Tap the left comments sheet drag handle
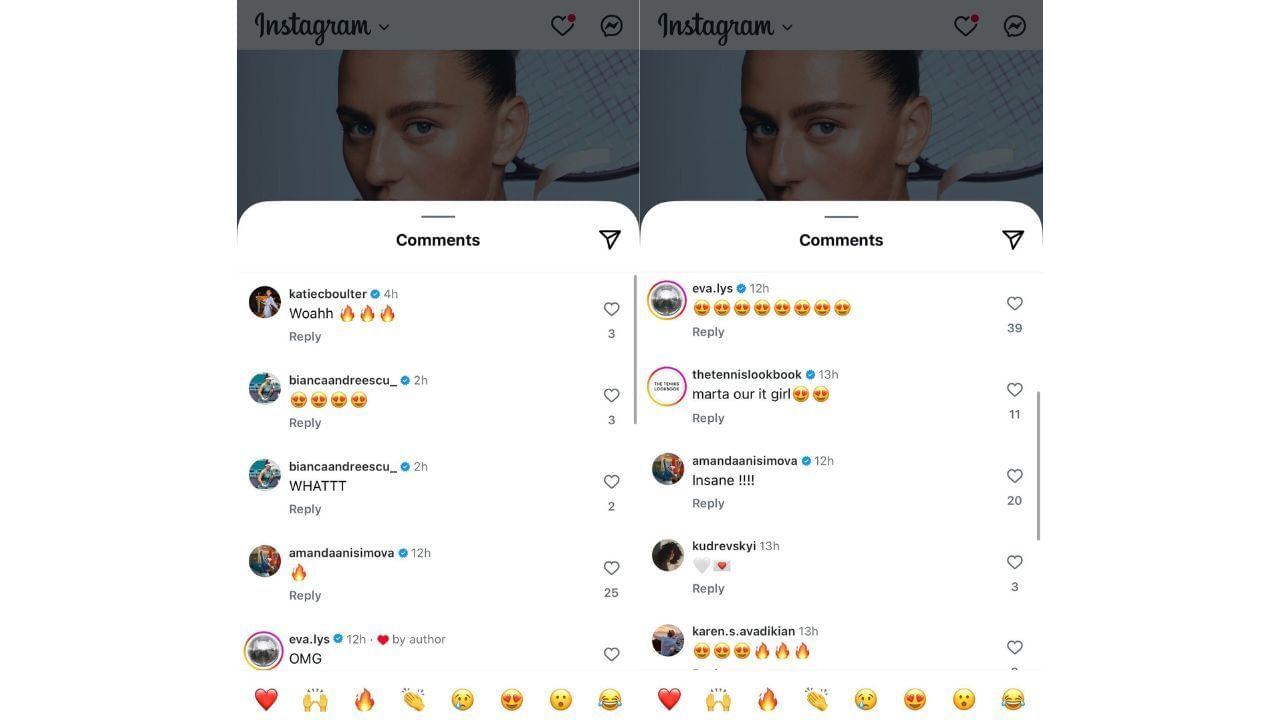Viewport: 1280px width, 720px height. 438,216
